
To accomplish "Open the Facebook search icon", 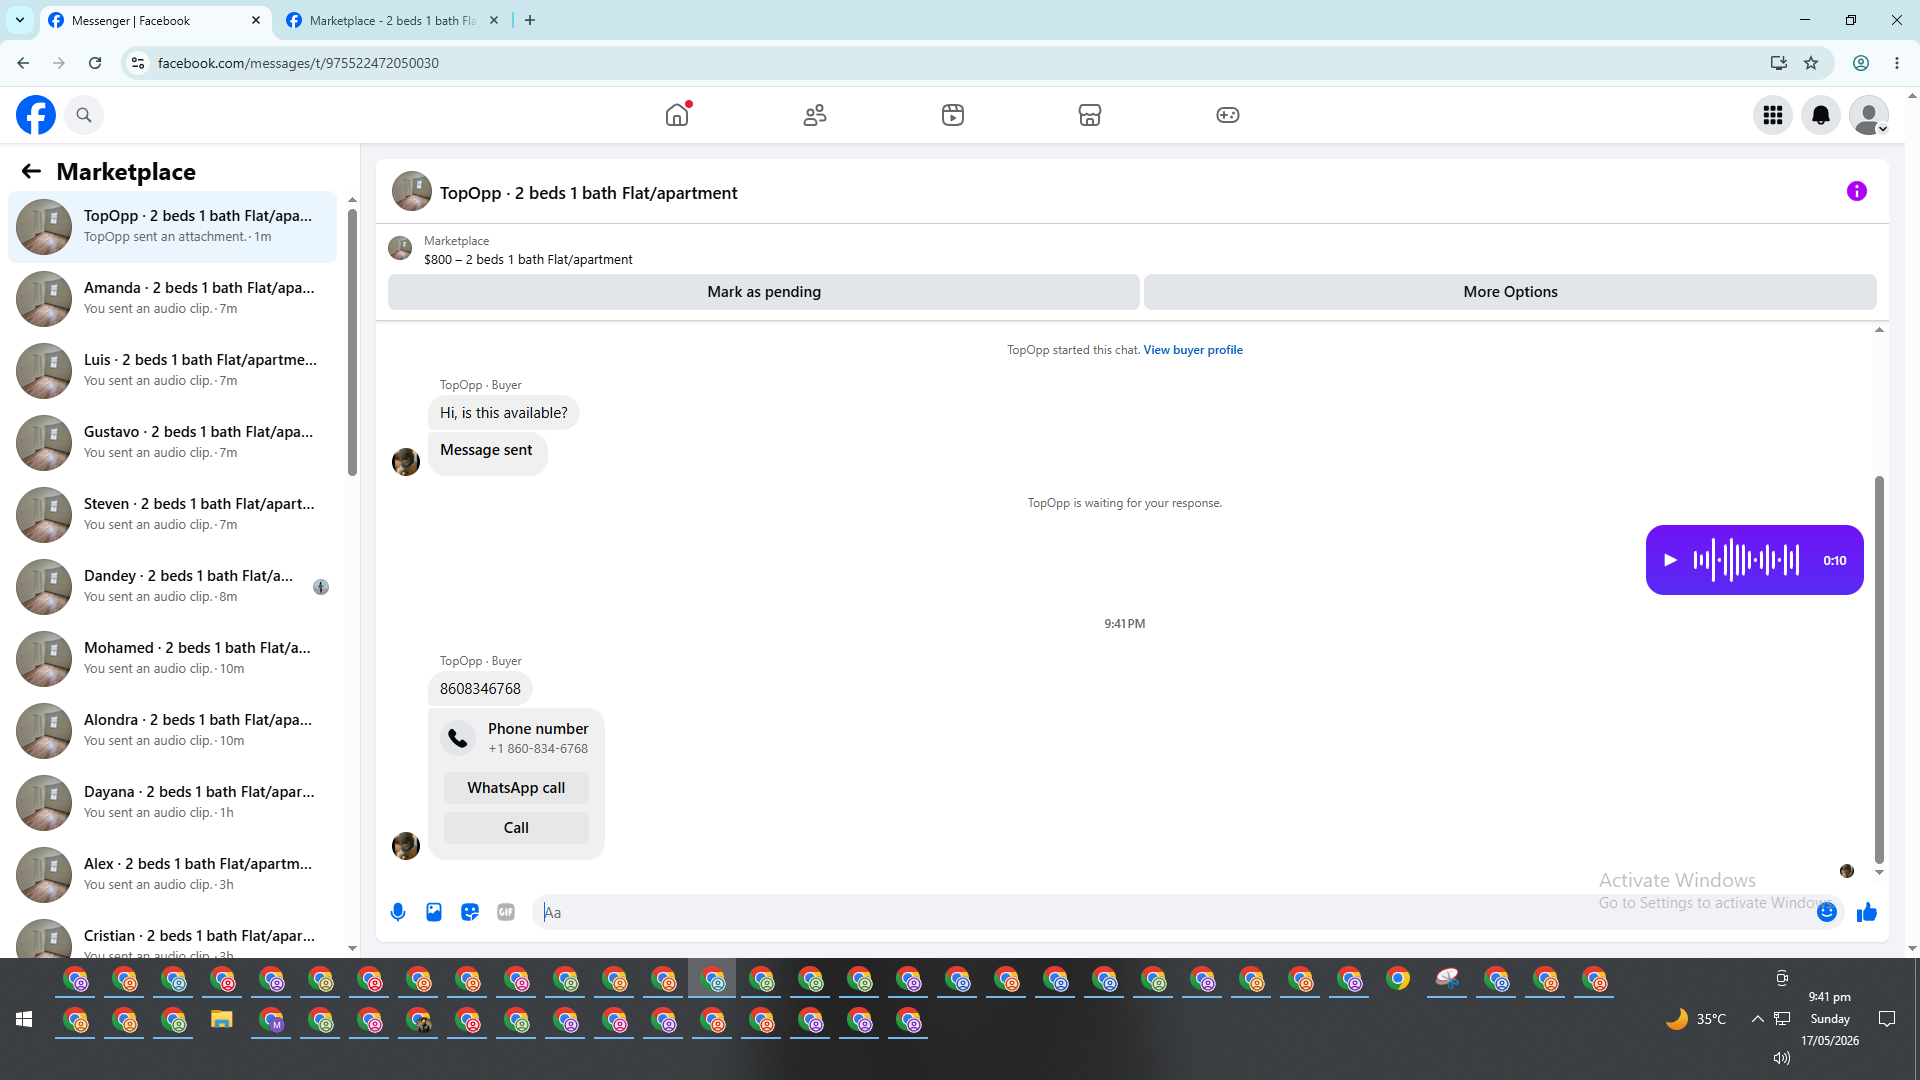I will (x=84, y=115).
